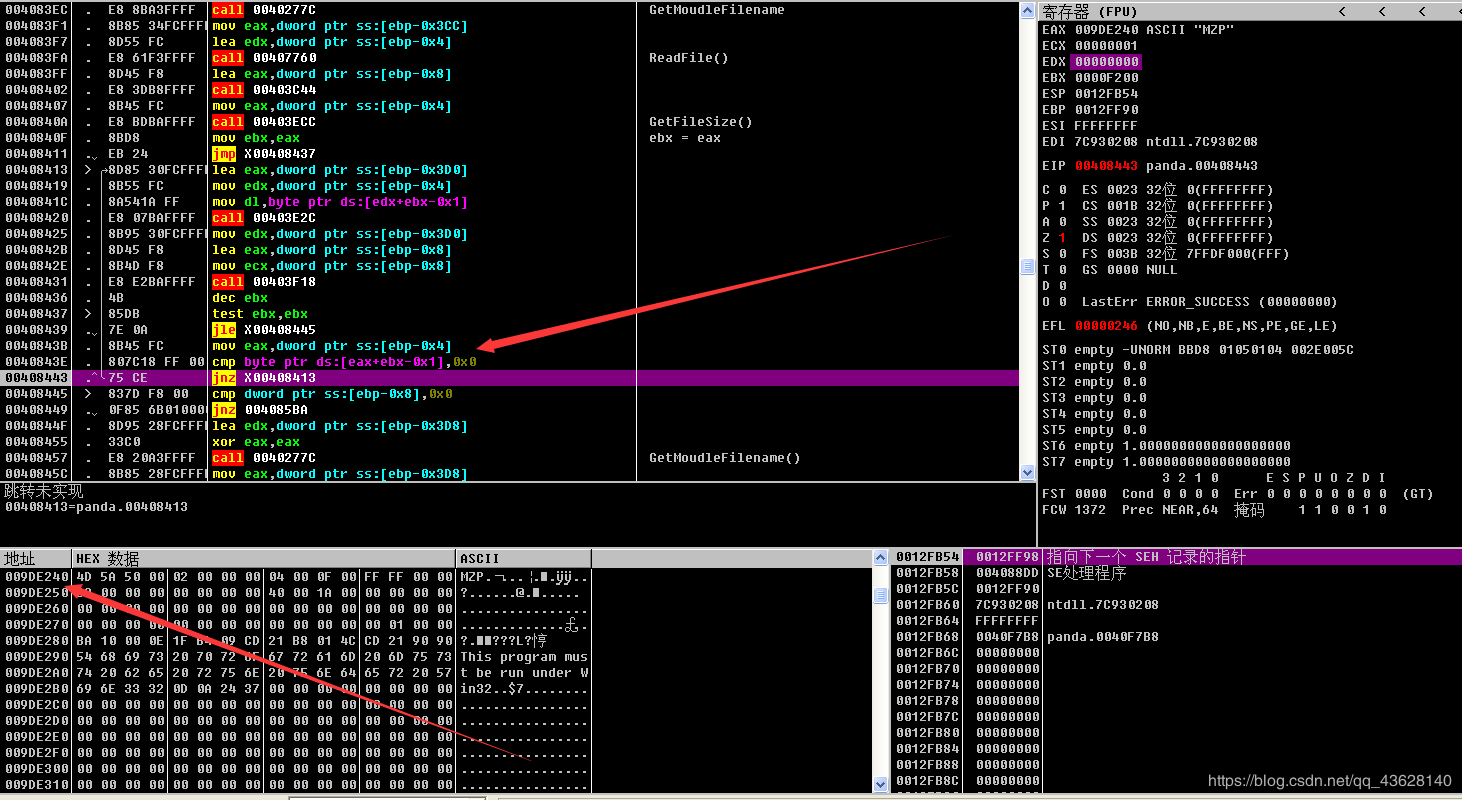
Task: Select the EFL value 00000246
Action: pyautogui.click(x=1106, y=326)
